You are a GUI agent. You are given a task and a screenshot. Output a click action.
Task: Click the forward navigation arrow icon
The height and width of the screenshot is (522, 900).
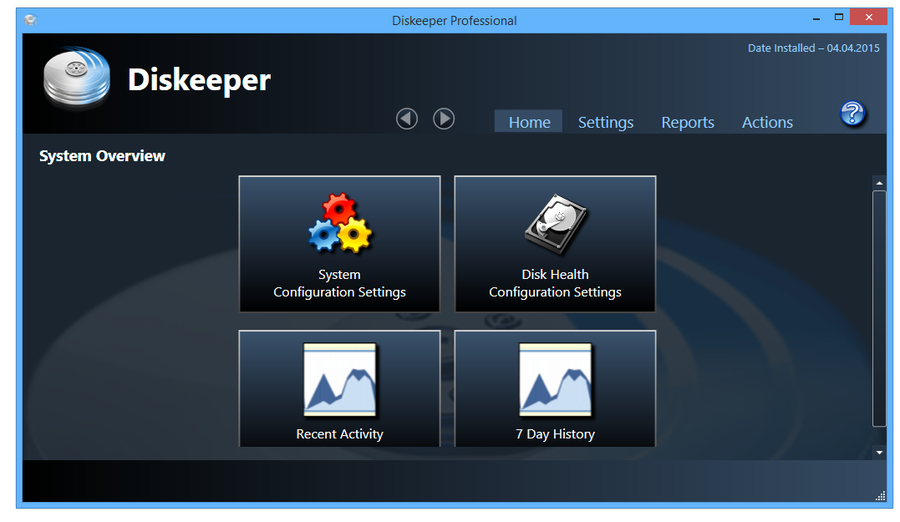pyautogui.click(x=444, y=119)
